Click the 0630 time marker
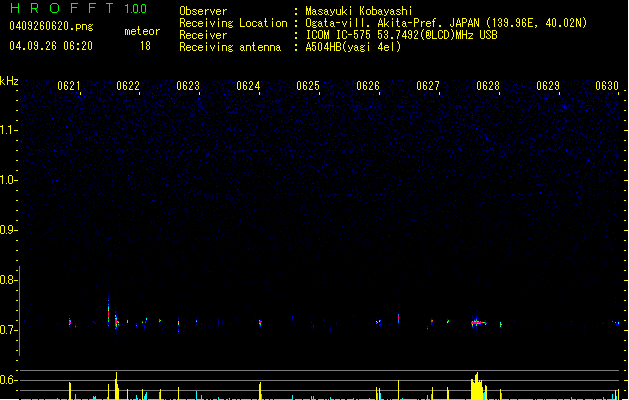The image size is (629, 400). pyautogui.click(x=607, y=85)
